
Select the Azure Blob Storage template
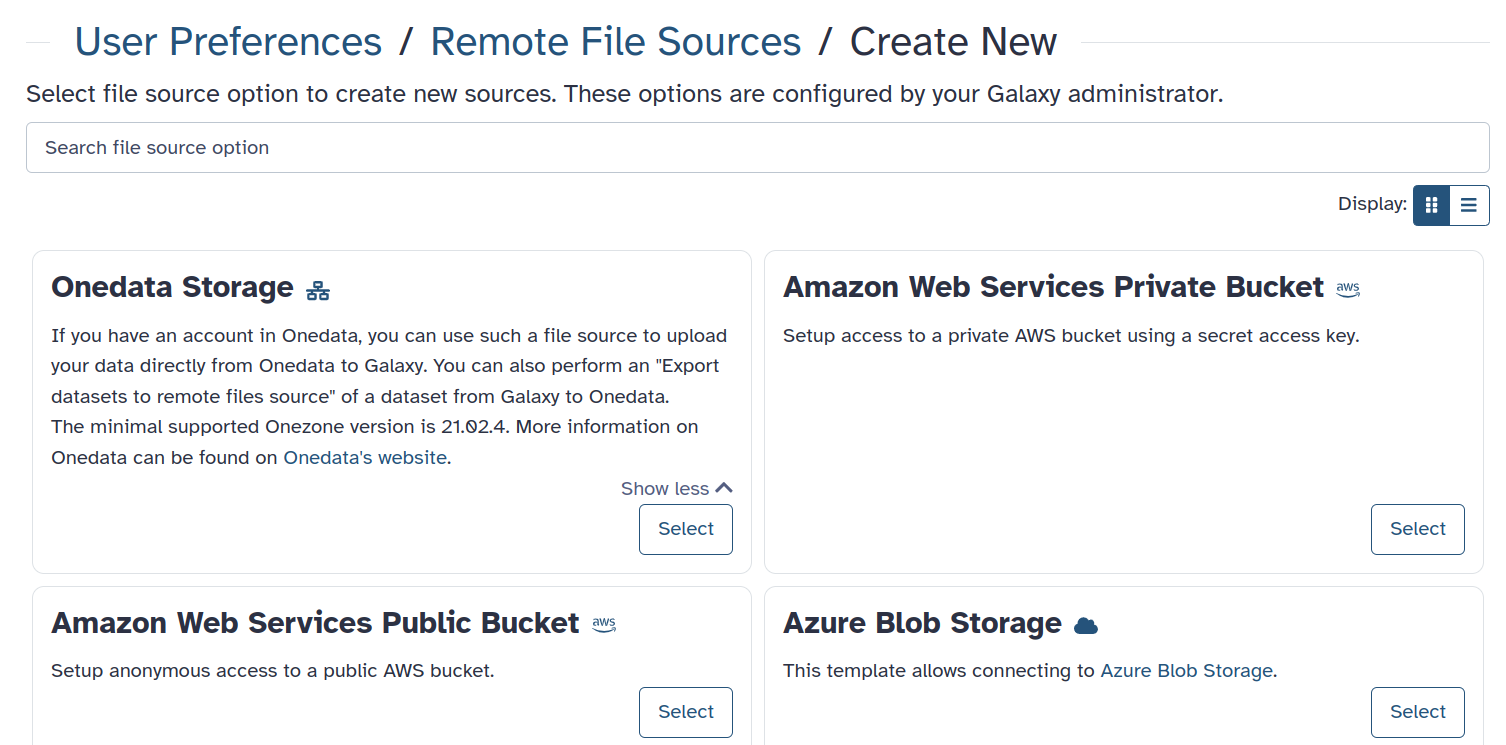1418,712
